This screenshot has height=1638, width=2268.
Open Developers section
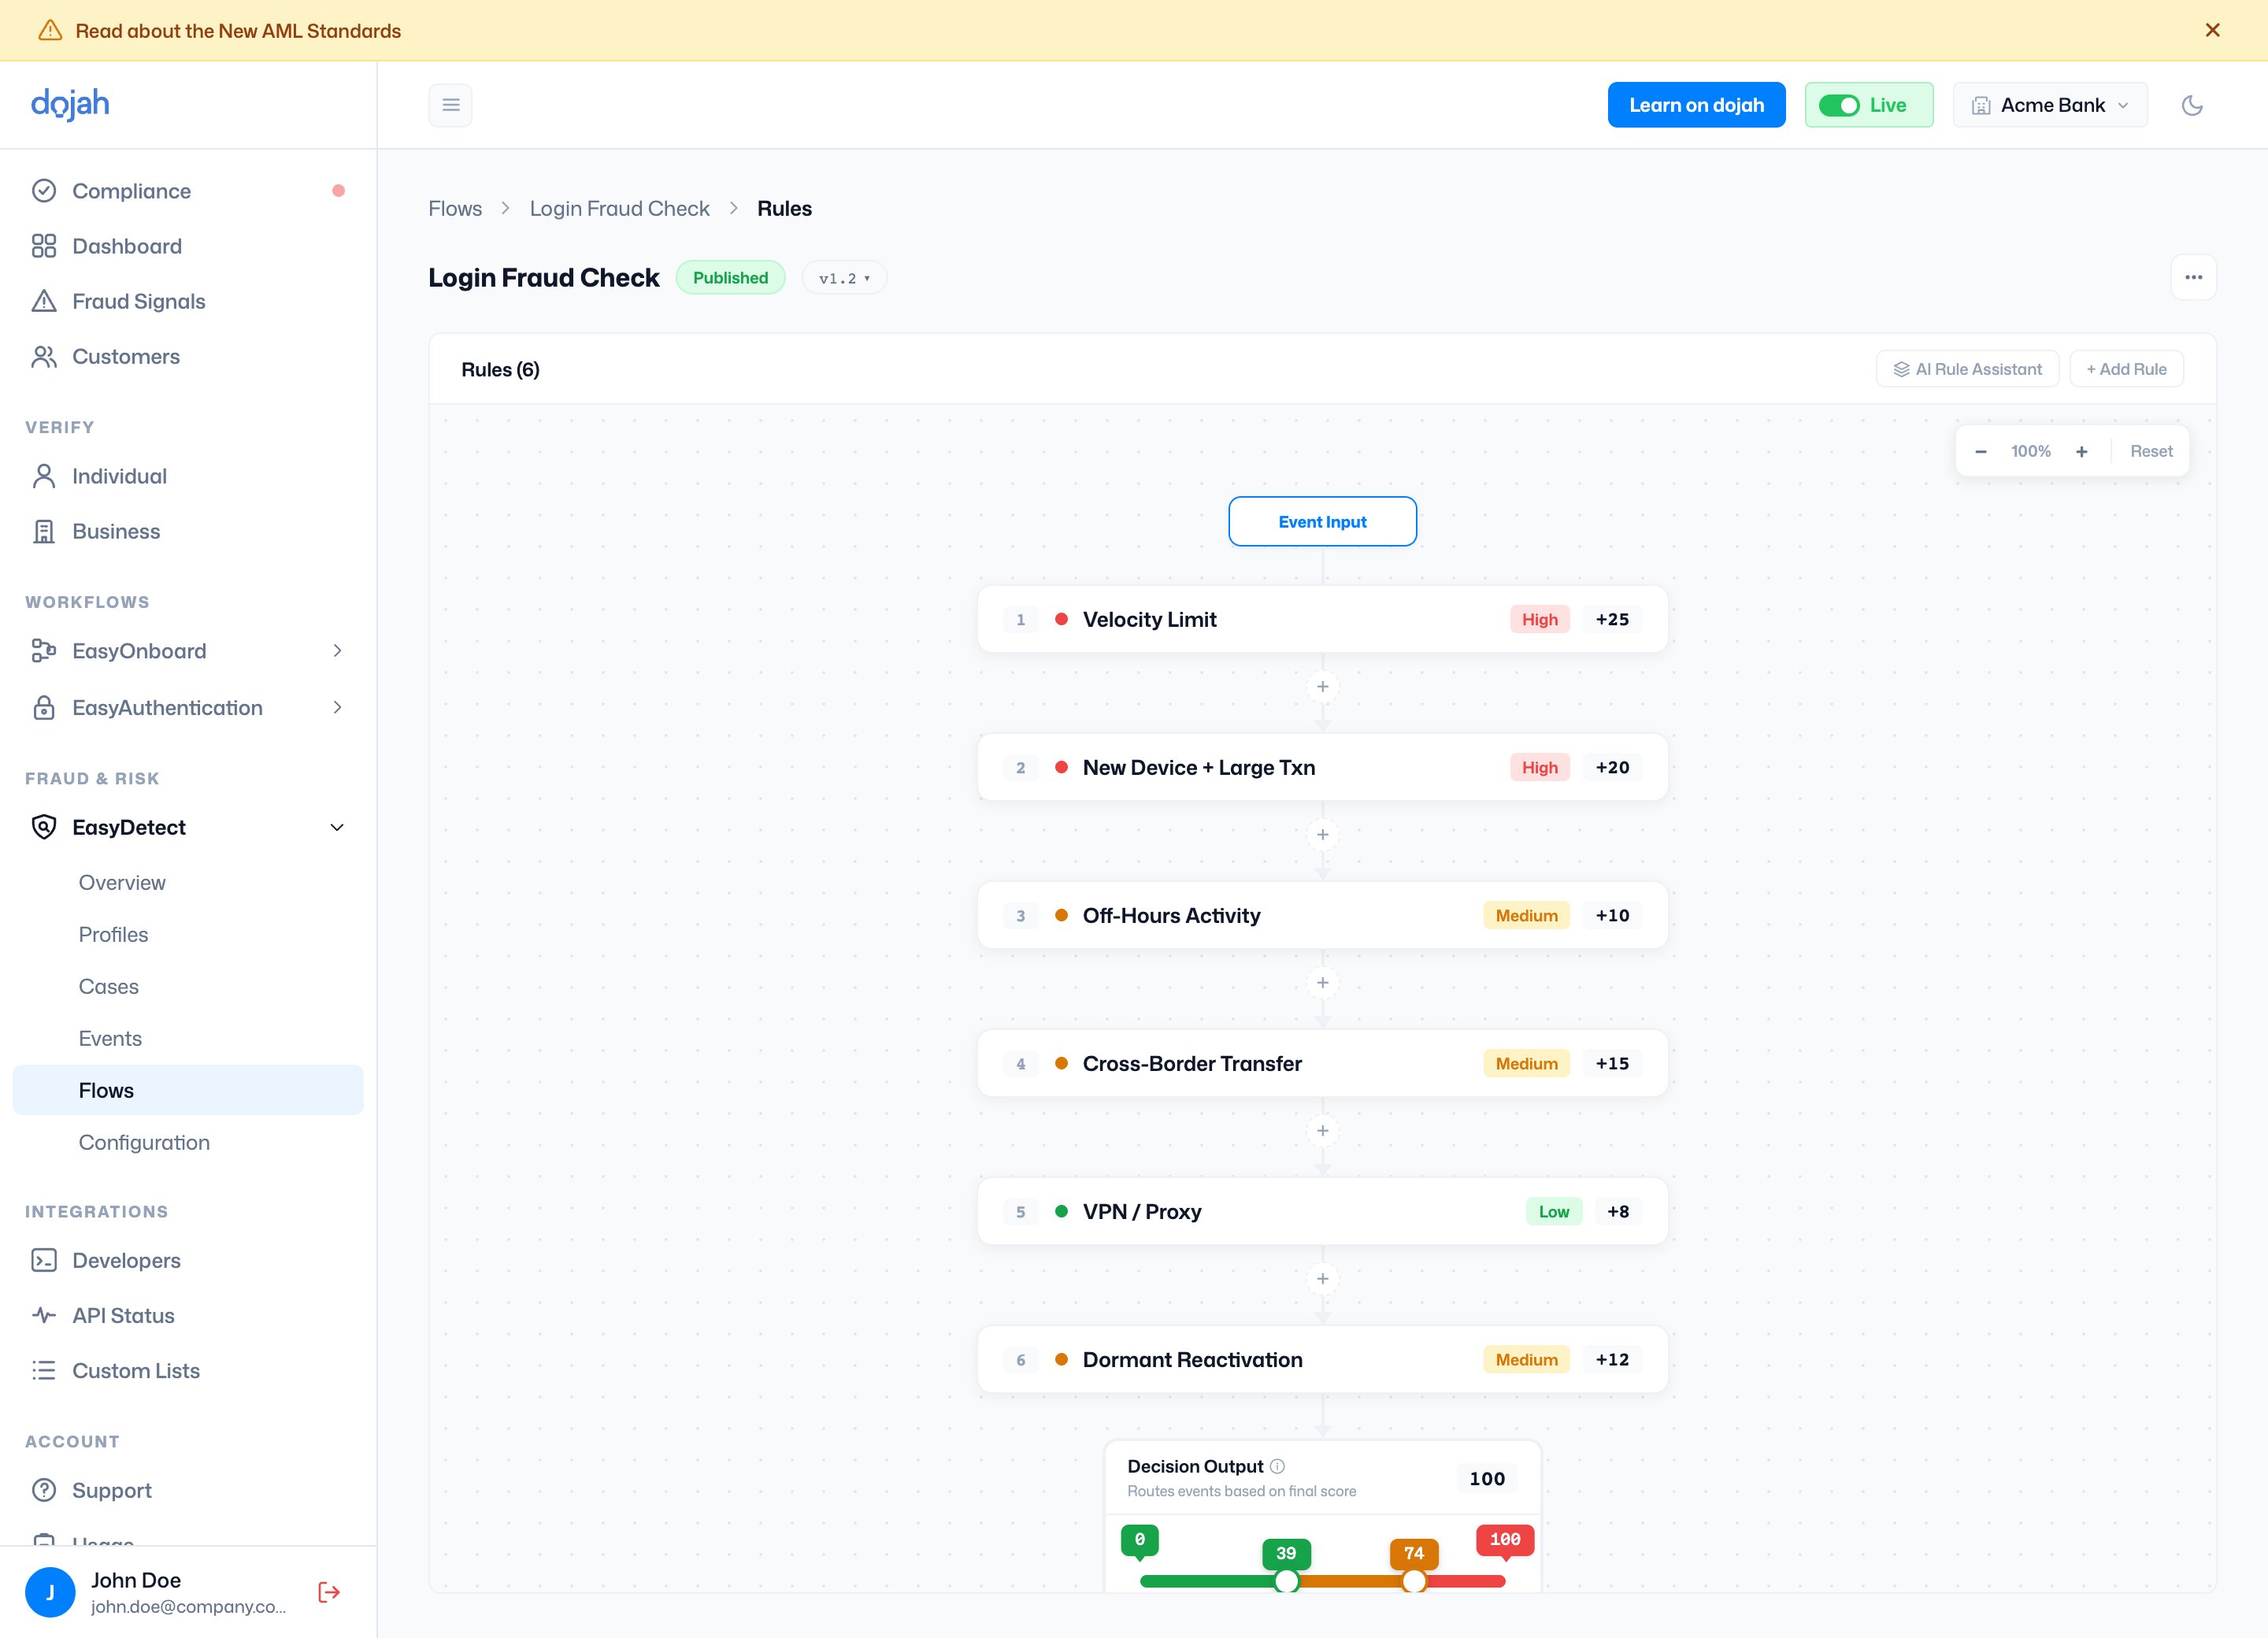click(188, 1260)
